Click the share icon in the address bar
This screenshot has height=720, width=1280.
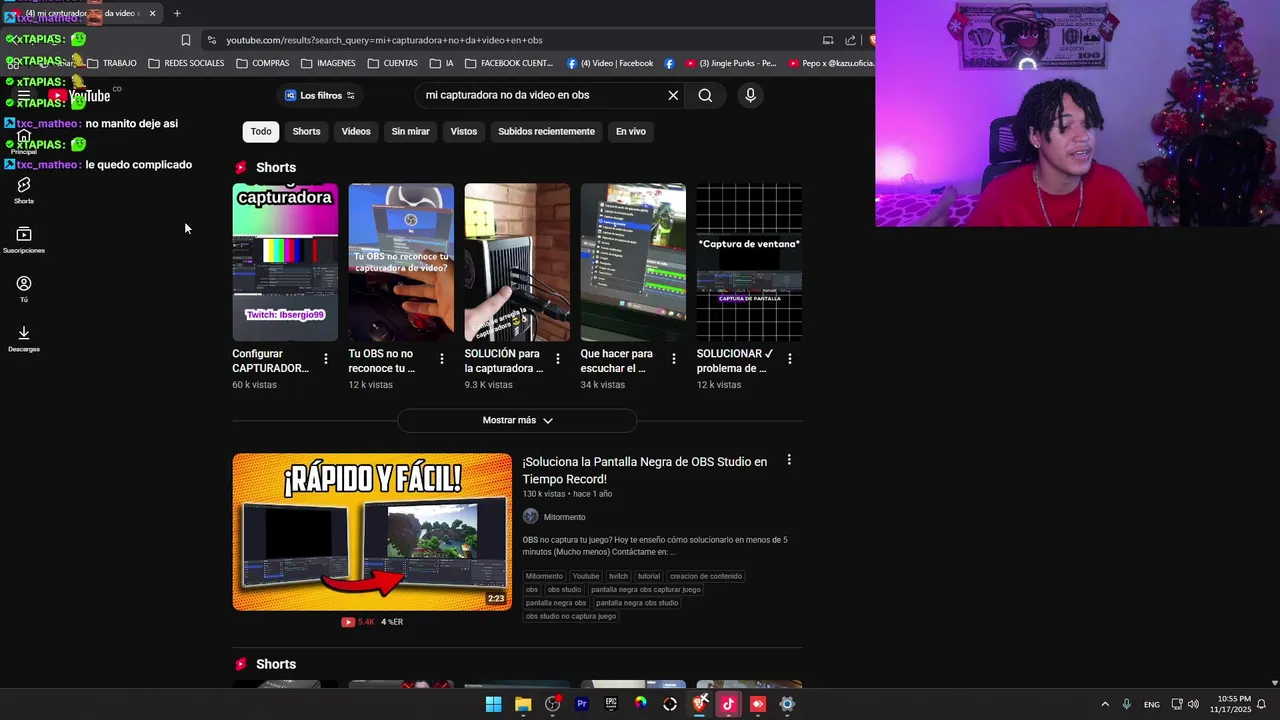(850, 40)
